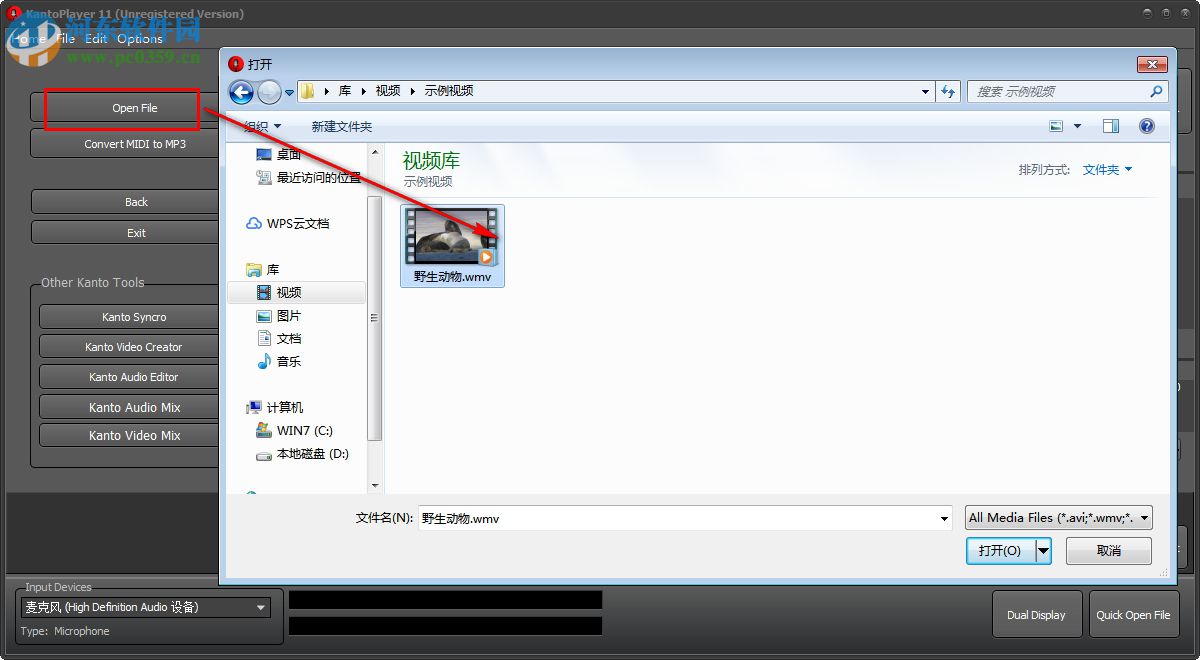Open the All Media Files file type dropdown
The image size is (1200, 660).
point(1059,518)
